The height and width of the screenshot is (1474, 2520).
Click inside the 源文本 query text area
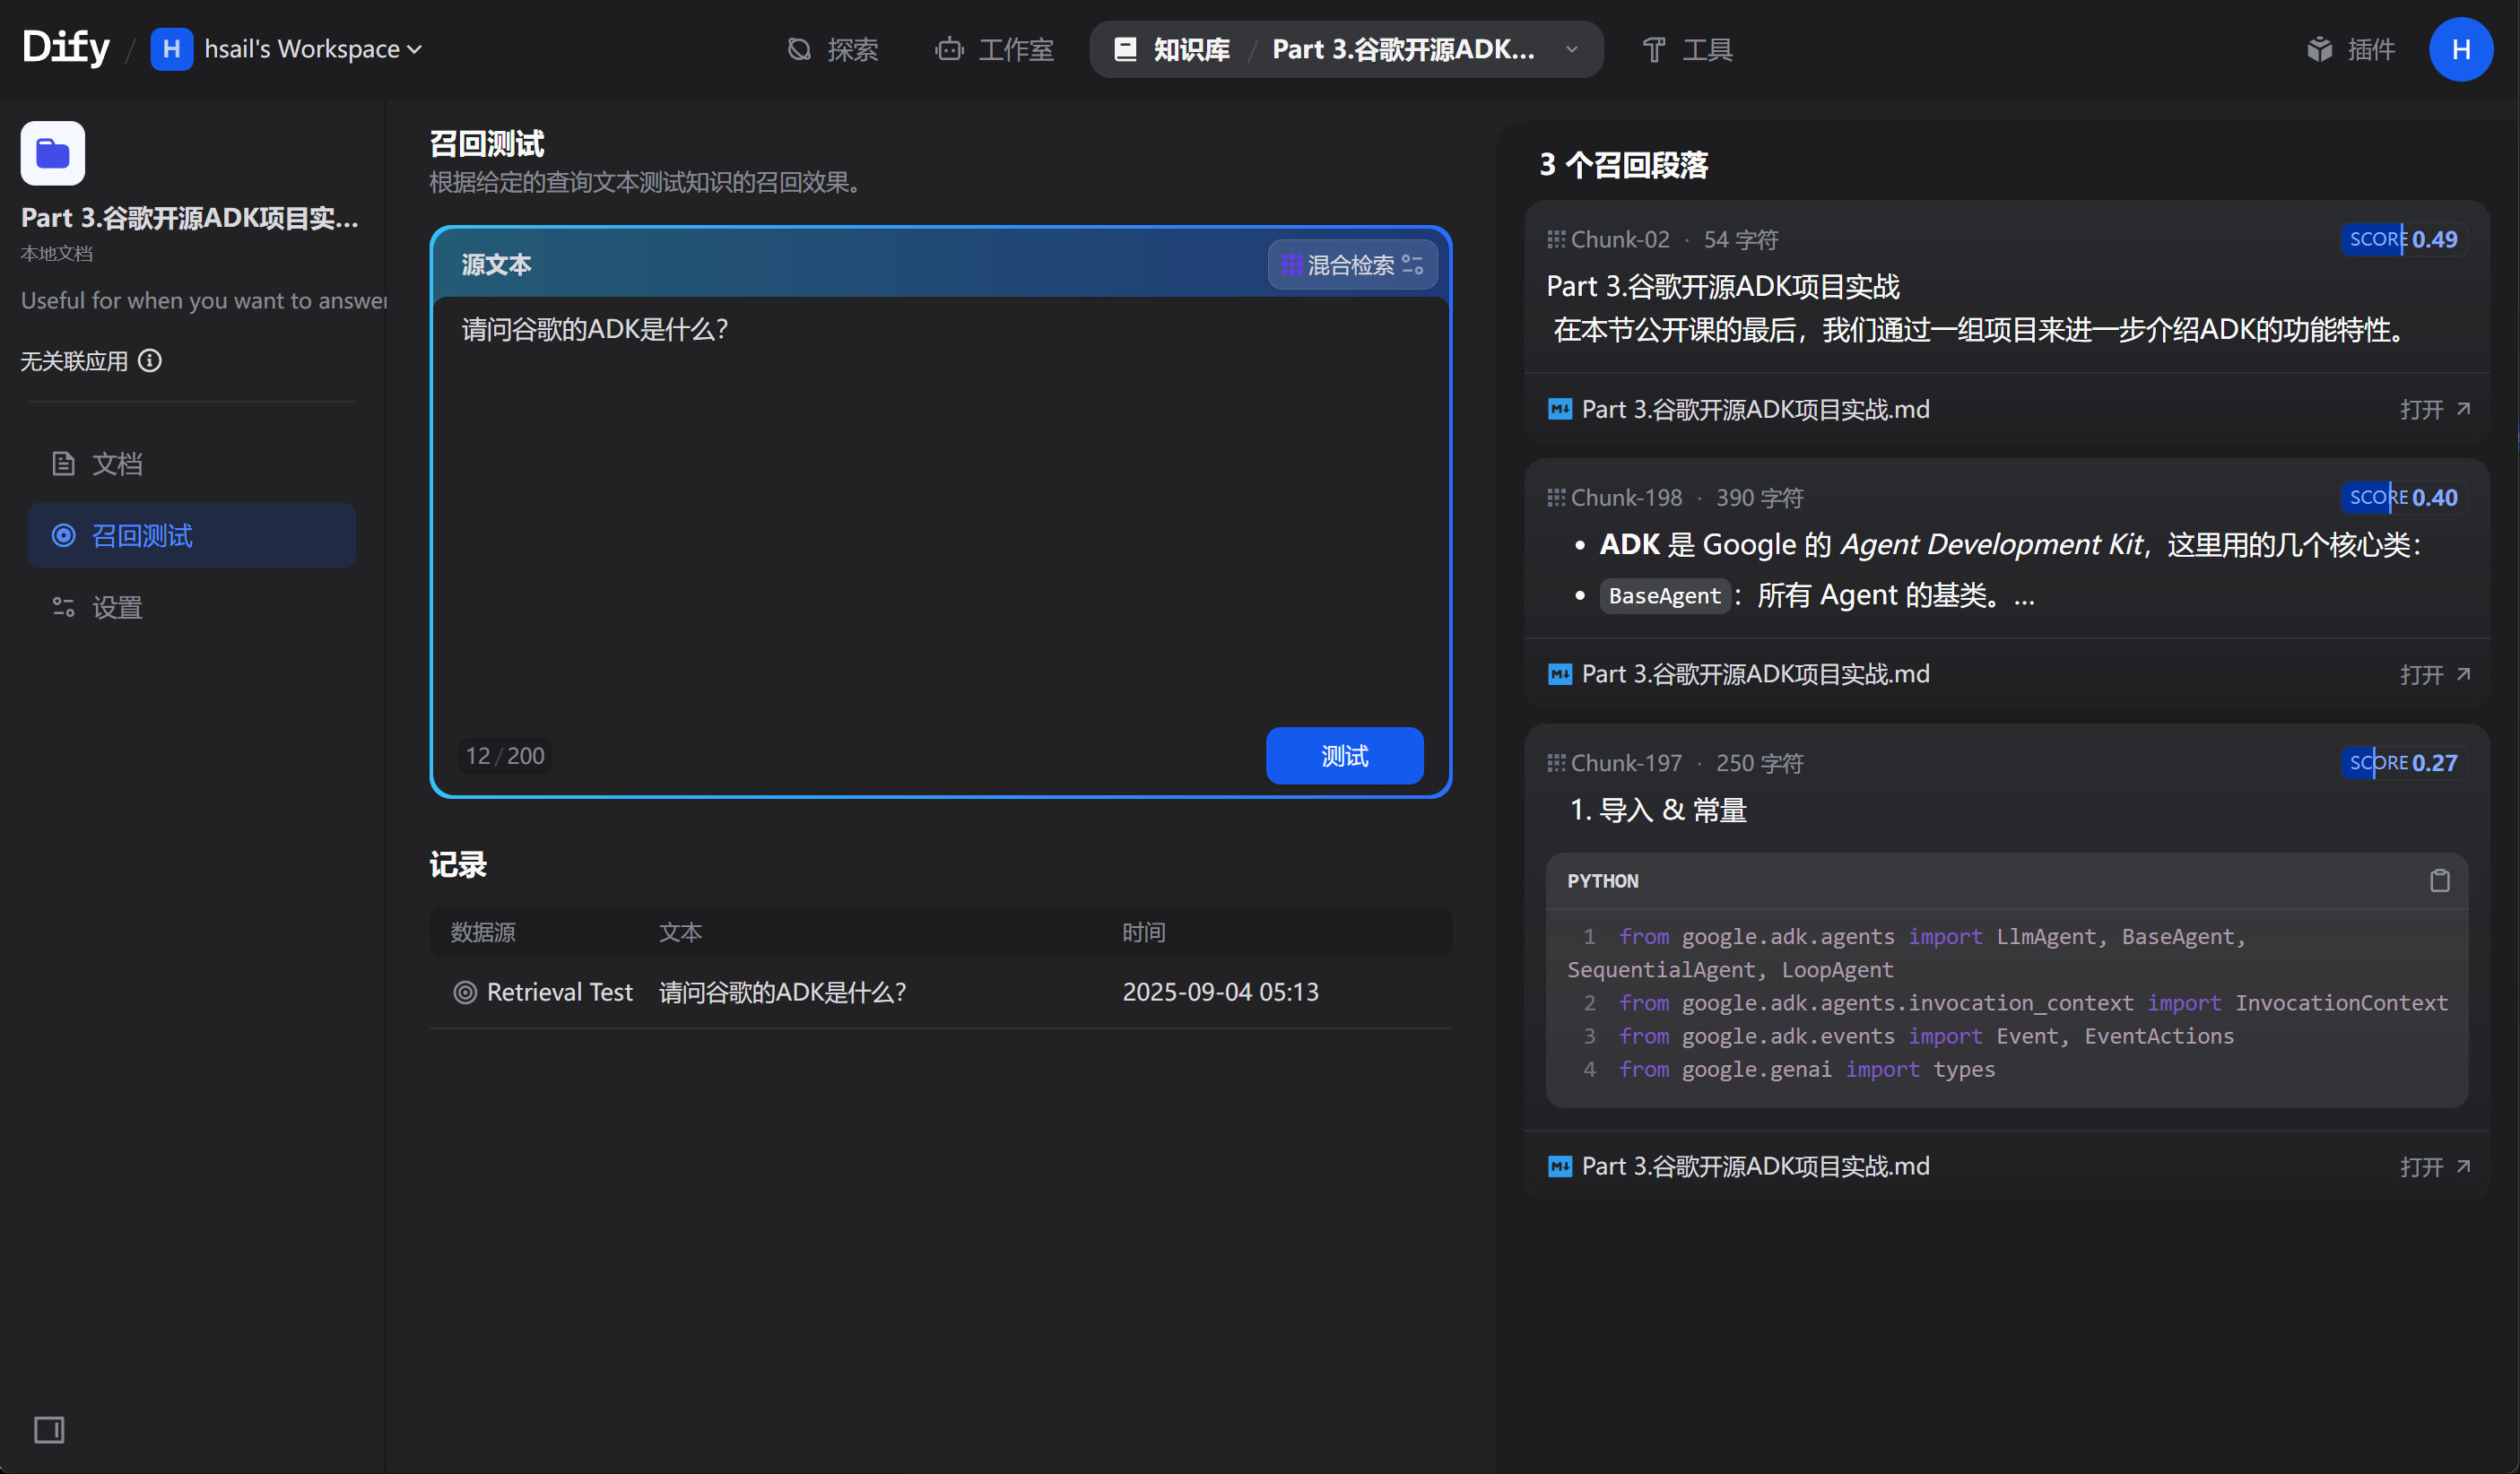click(940, 510)
